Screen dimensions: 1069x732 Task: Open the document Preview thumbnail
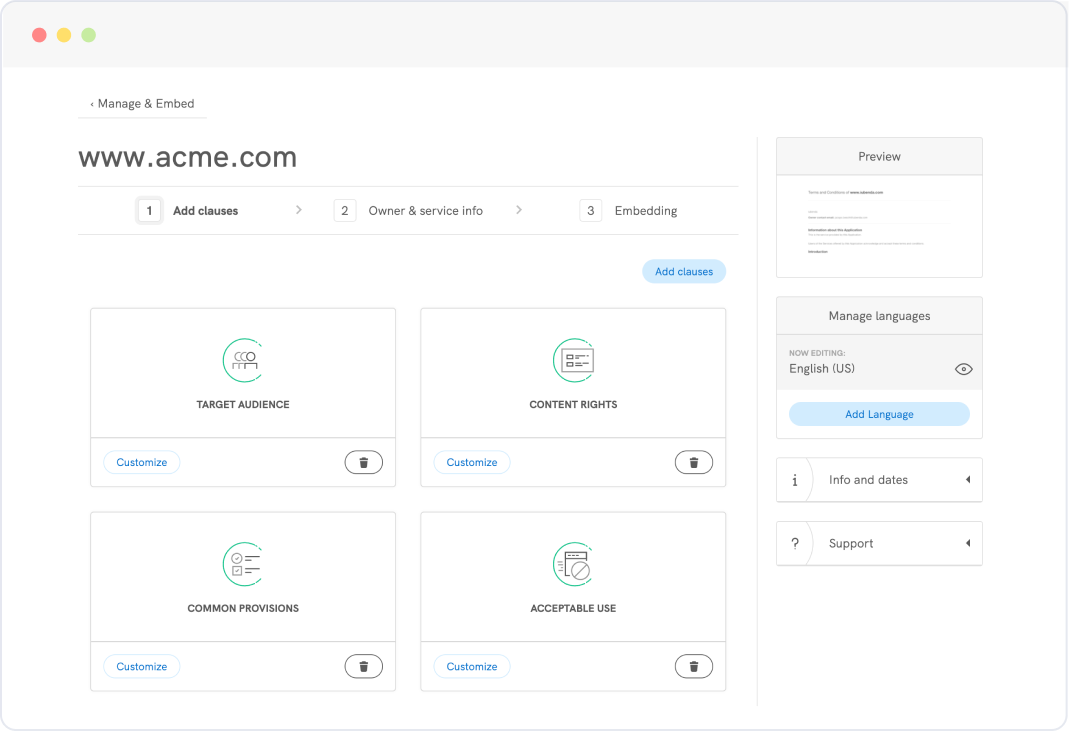click(x=879, y=225)
